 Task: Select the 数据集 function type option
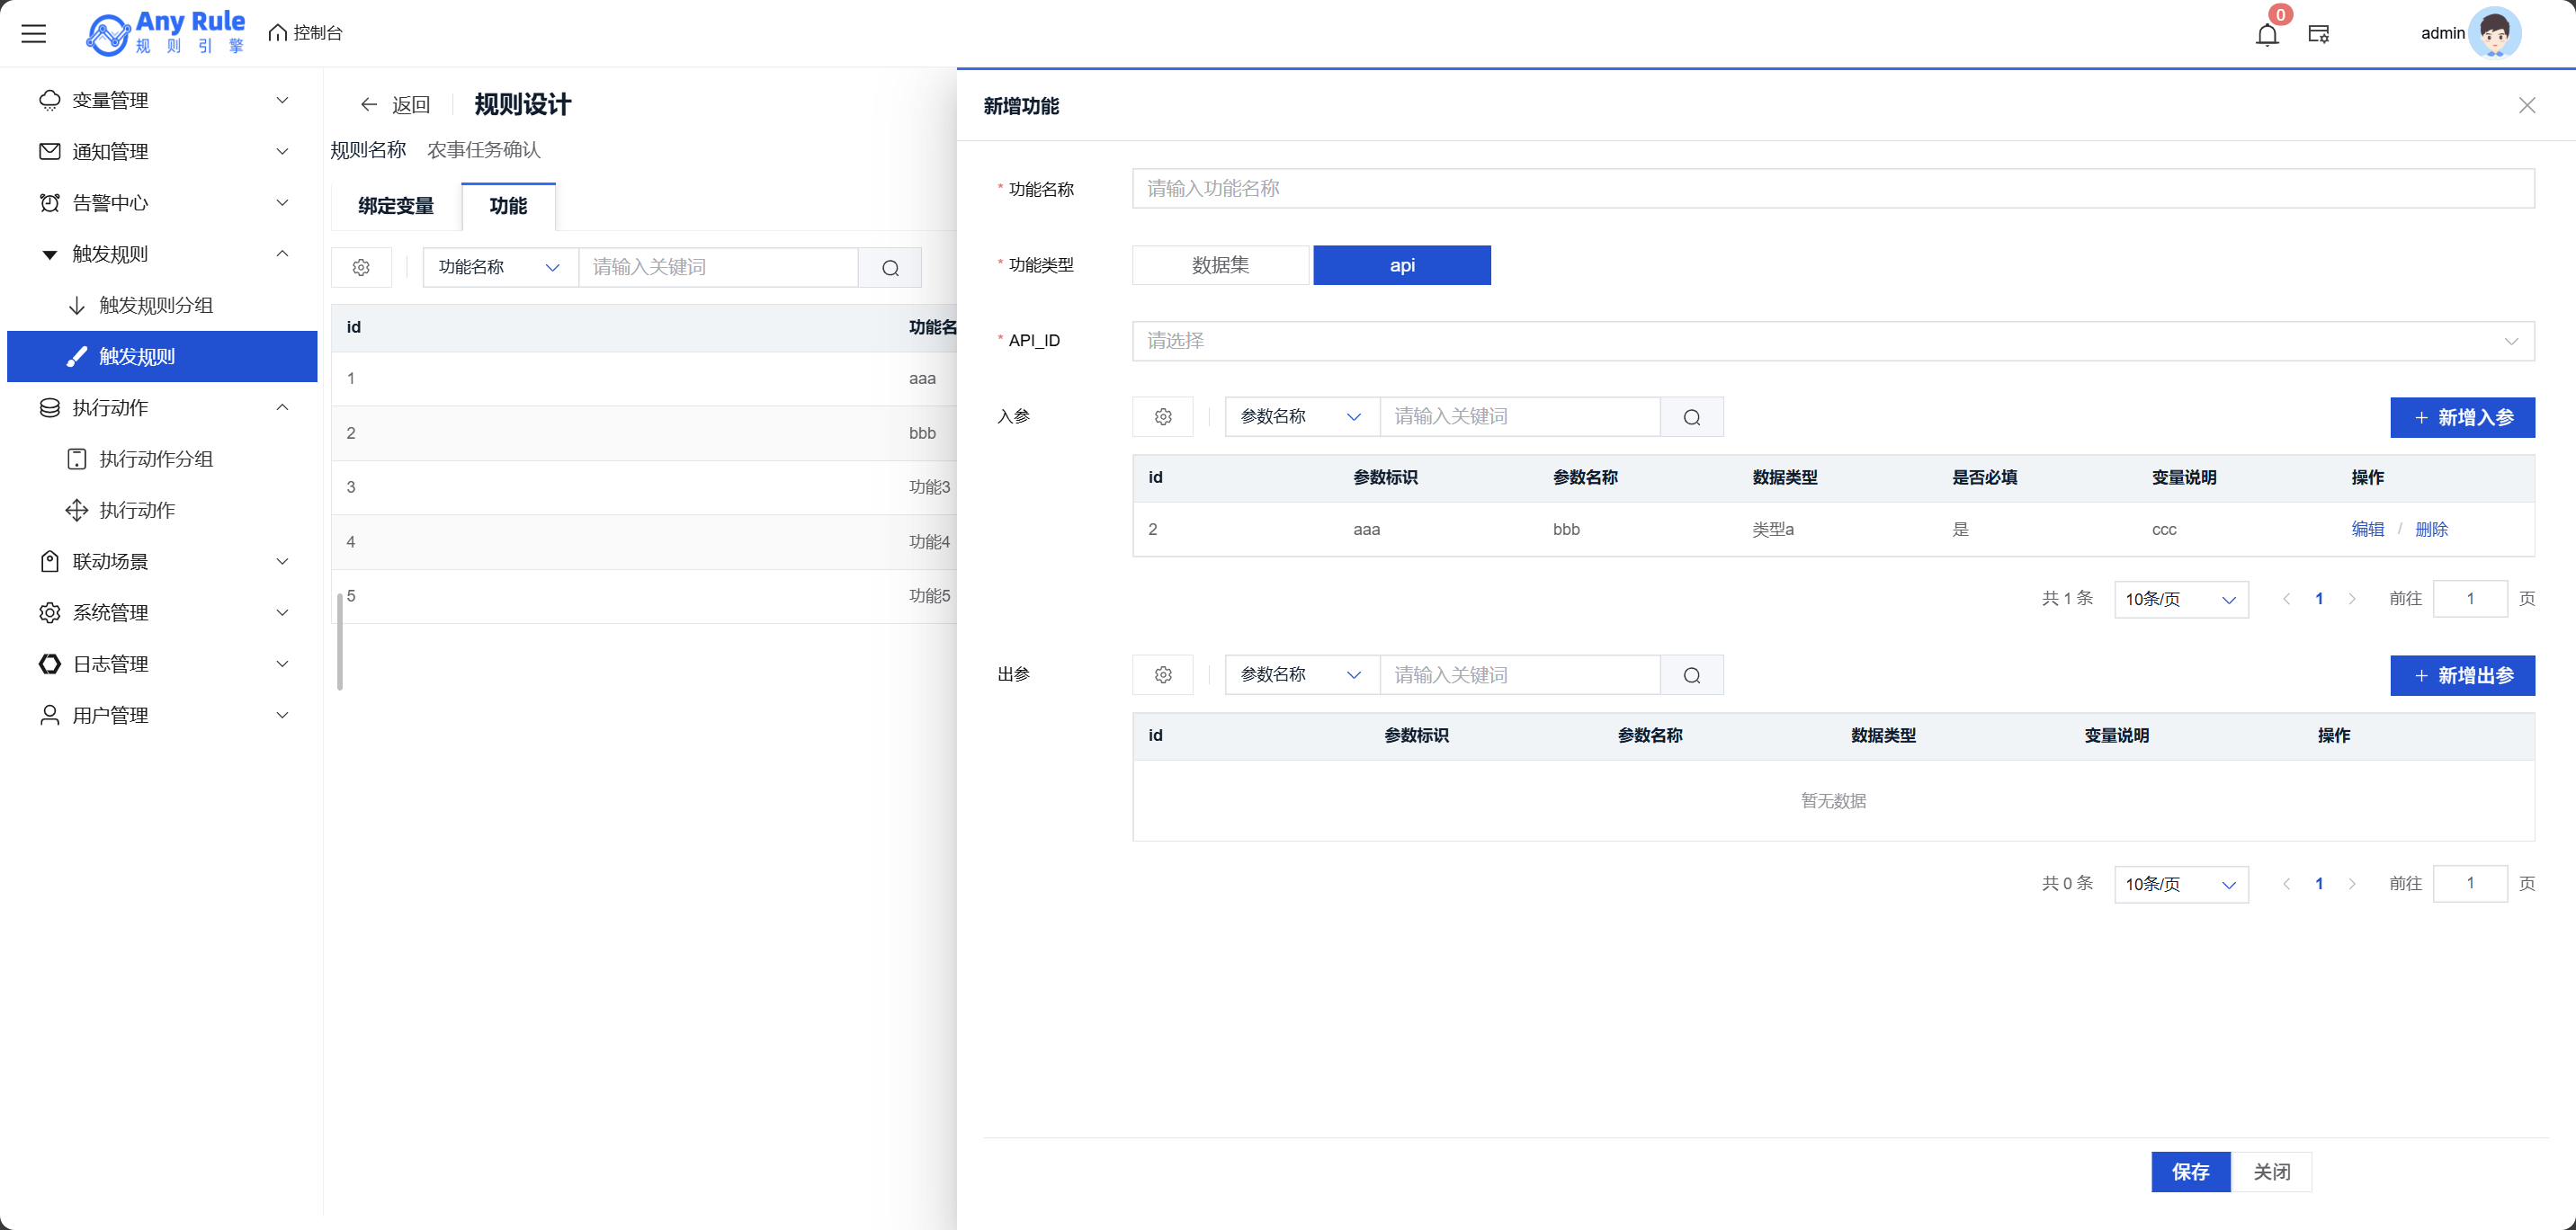(1220, 265)
